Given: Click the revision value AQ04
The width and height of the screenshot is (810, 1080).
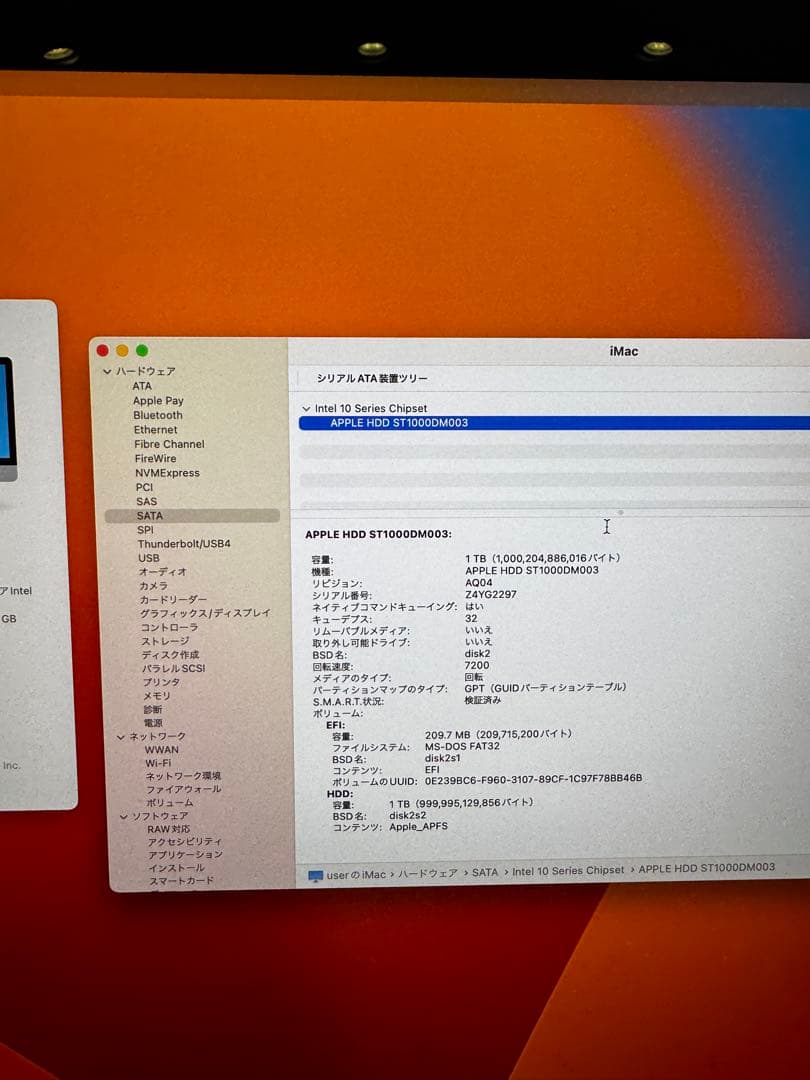Looking at the screenshot, I should point(479,583).
